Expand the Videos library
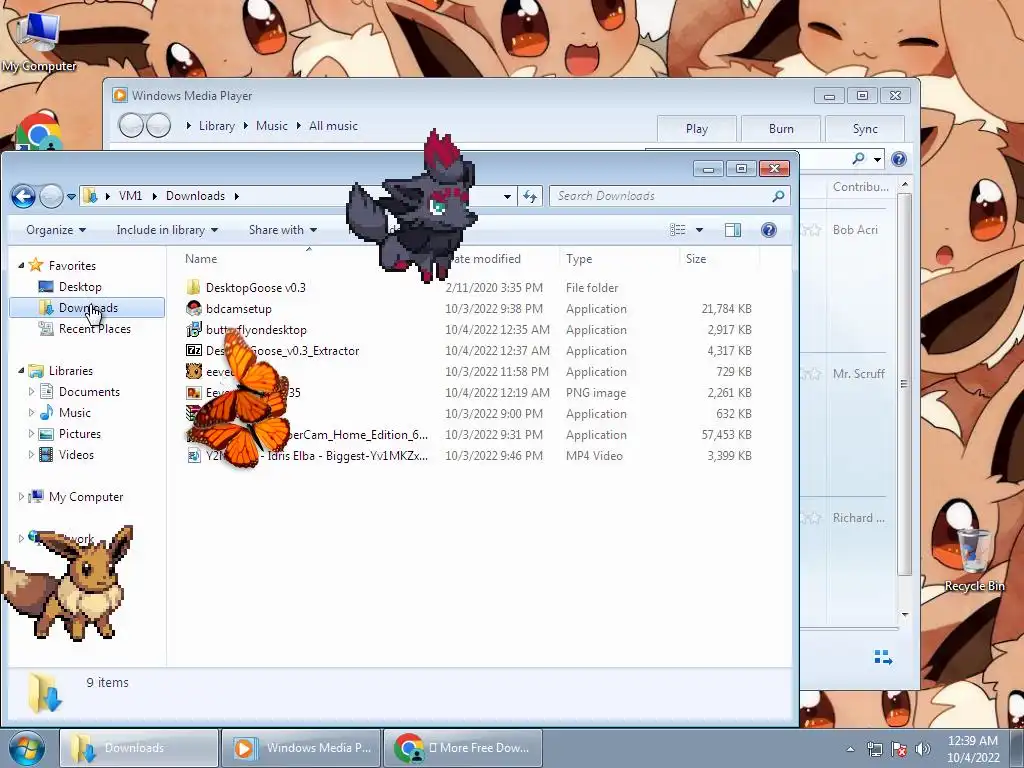The width and height of the screenshot is (1024, 768). (31, 455)
